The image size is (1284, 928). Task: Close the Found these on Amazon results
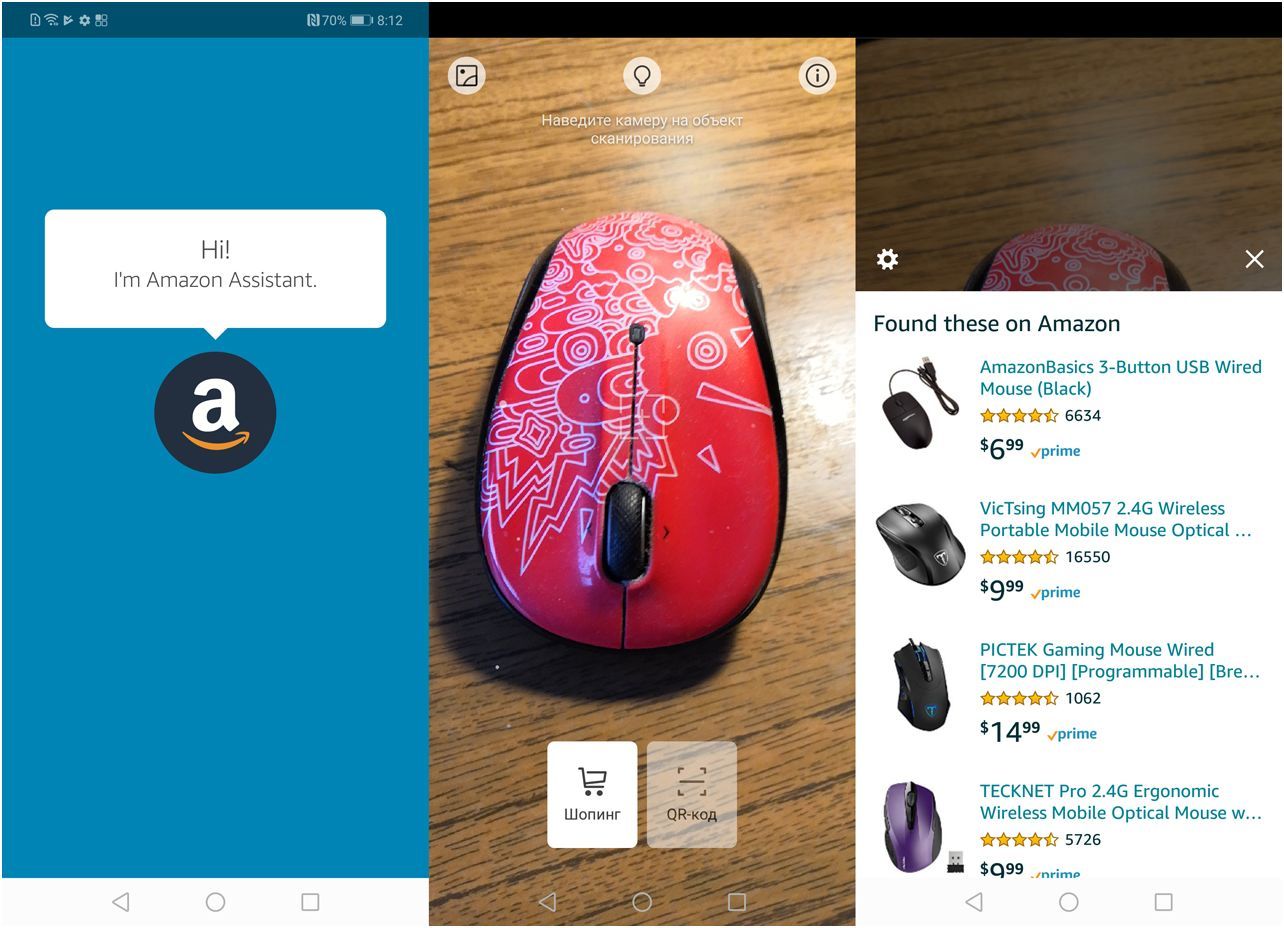(1254, 259)
